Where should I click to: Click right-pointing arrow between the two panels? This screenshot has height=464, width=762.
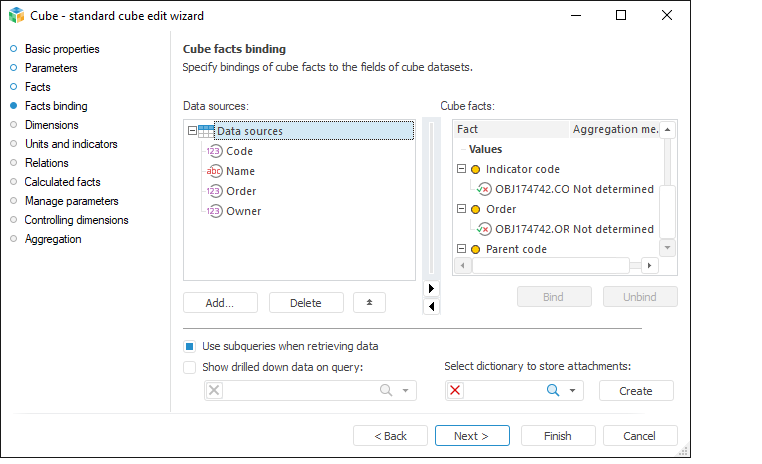(x=431, y=288)
